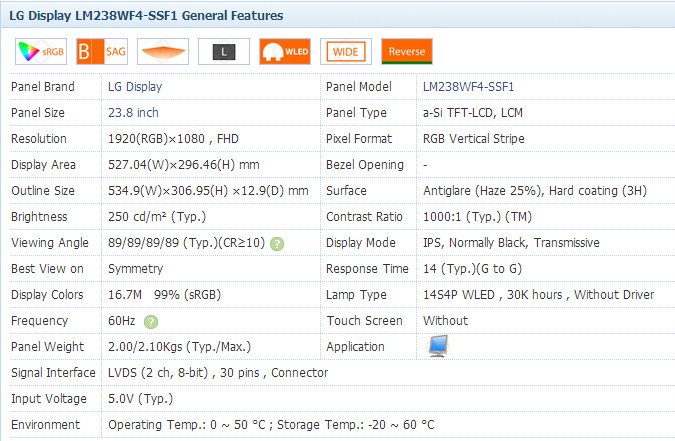Viewport: 675px width, 441px height.
Task: Click the 534.9(W)×306.95(H)×12.9(D) outline size
Action: tap(208, 191)
